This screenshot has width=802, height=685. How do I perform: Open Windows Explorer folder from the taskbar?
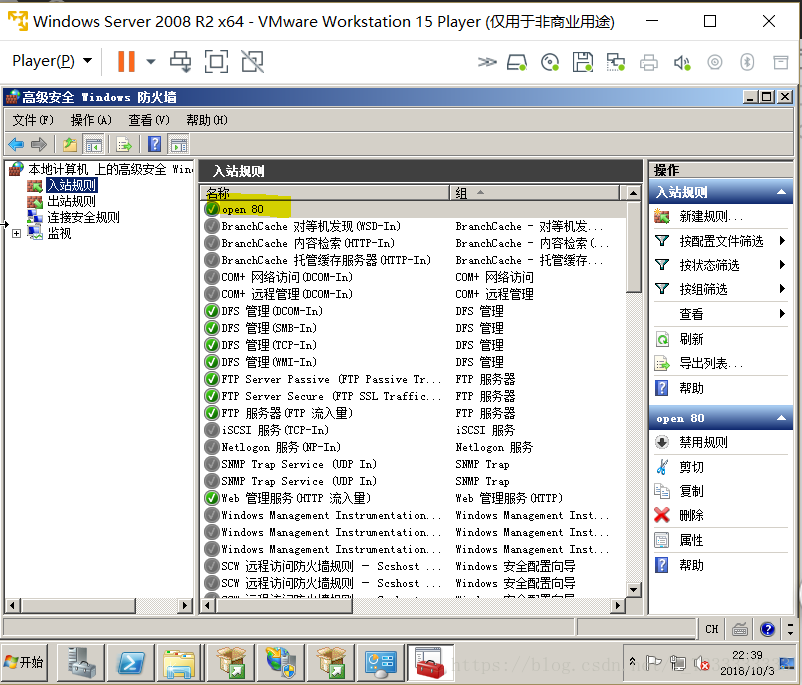179,663
